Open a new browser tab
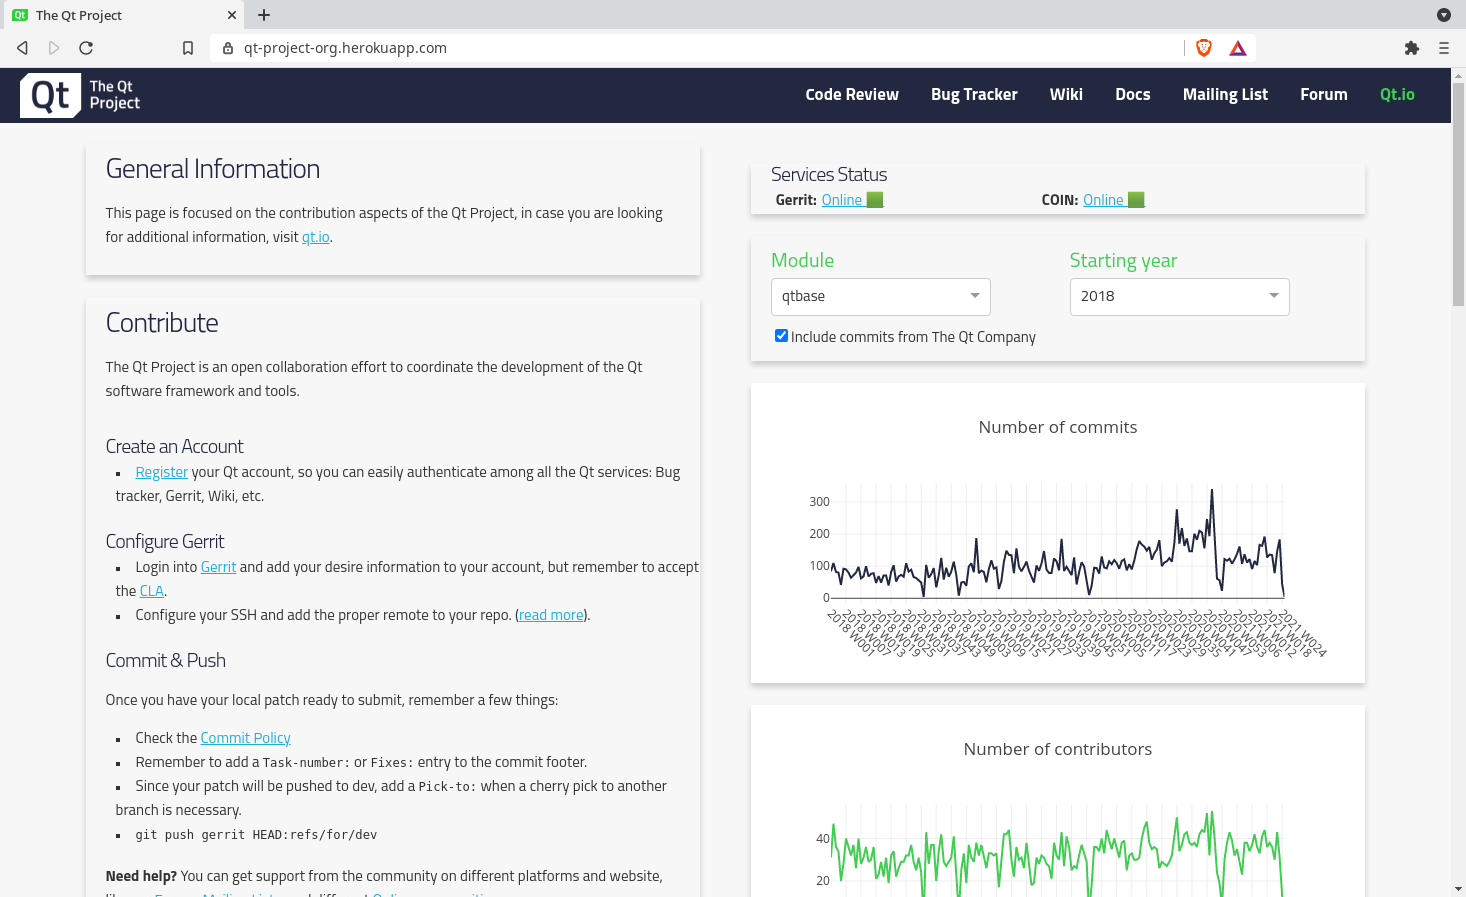This screenshot has width=1466, height=897. coord(264,15)
